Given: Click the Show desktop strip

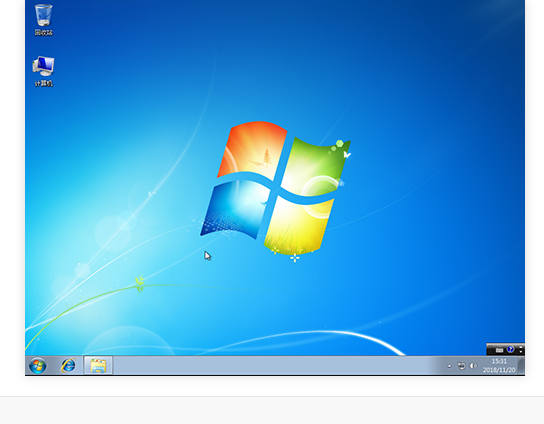Looking at the screenshot, I should [521, 366].
